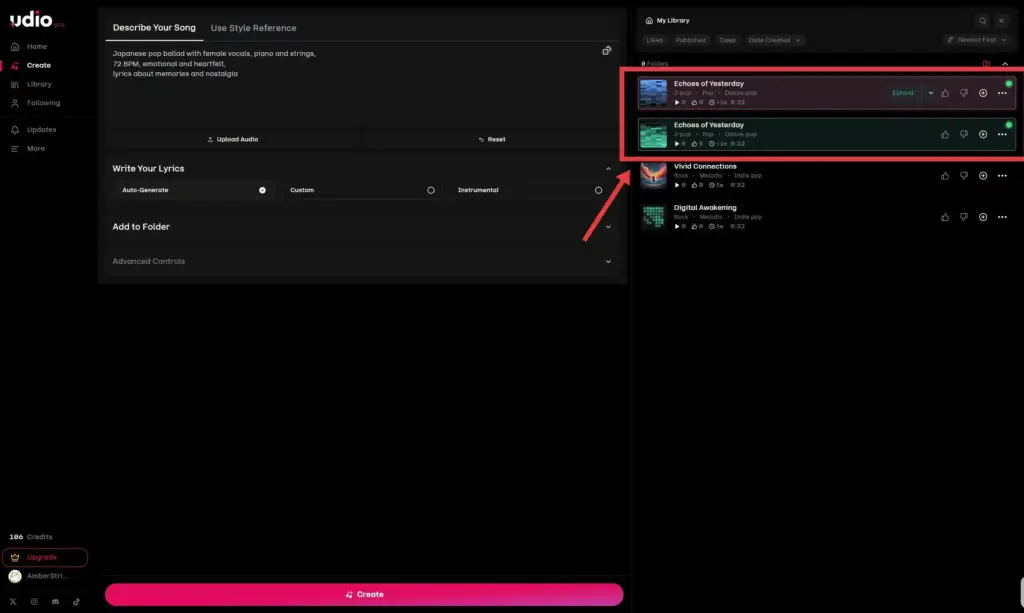Image resolution: width=1024 pixels, height=613 pixels.
Task: Toggle the Liked filter chip
Action: pyautogui.click(x=654, y=40)
